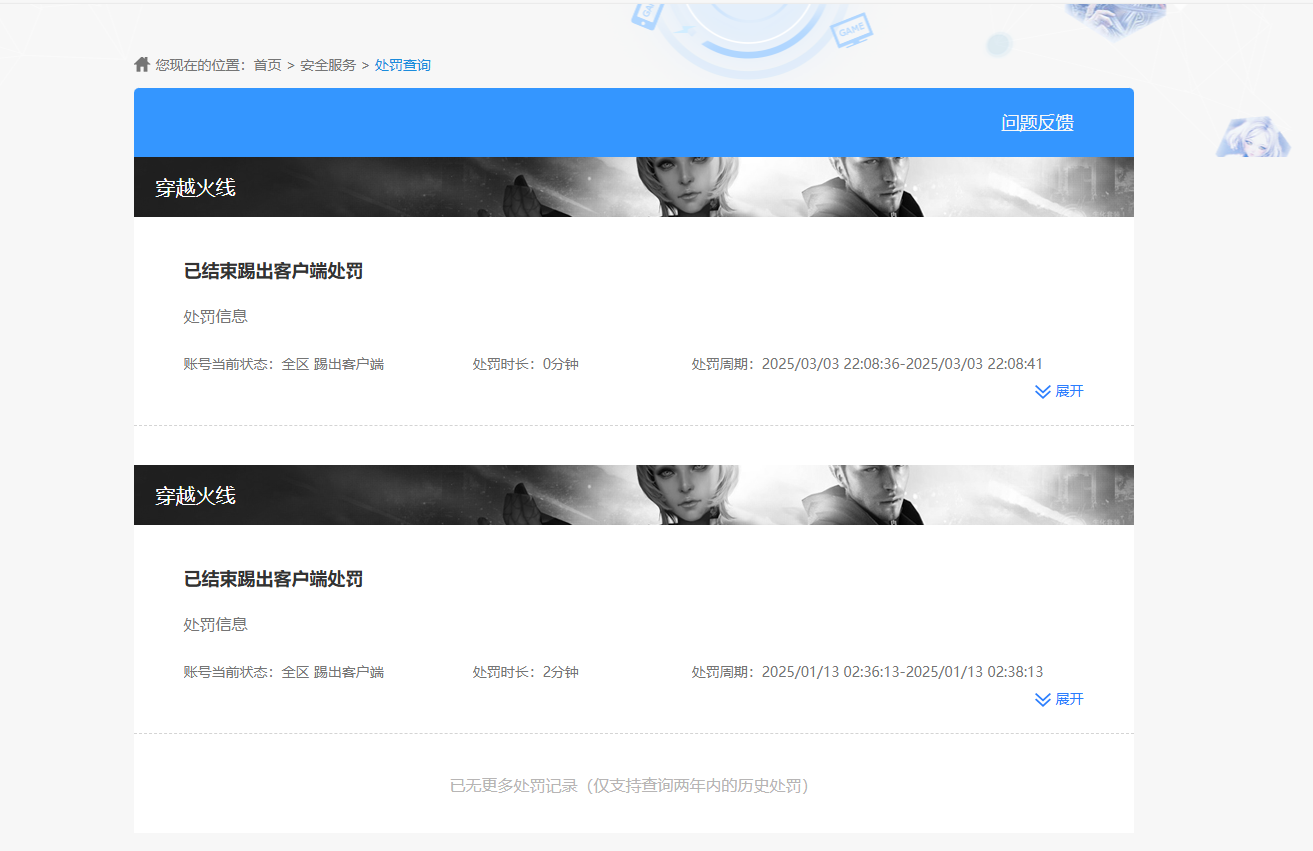Image resolution: width=1313 pixels, height=851 pixels.
Task: Click 账号当前状态 text in the 0分钟 record
Action: (284, 364)
